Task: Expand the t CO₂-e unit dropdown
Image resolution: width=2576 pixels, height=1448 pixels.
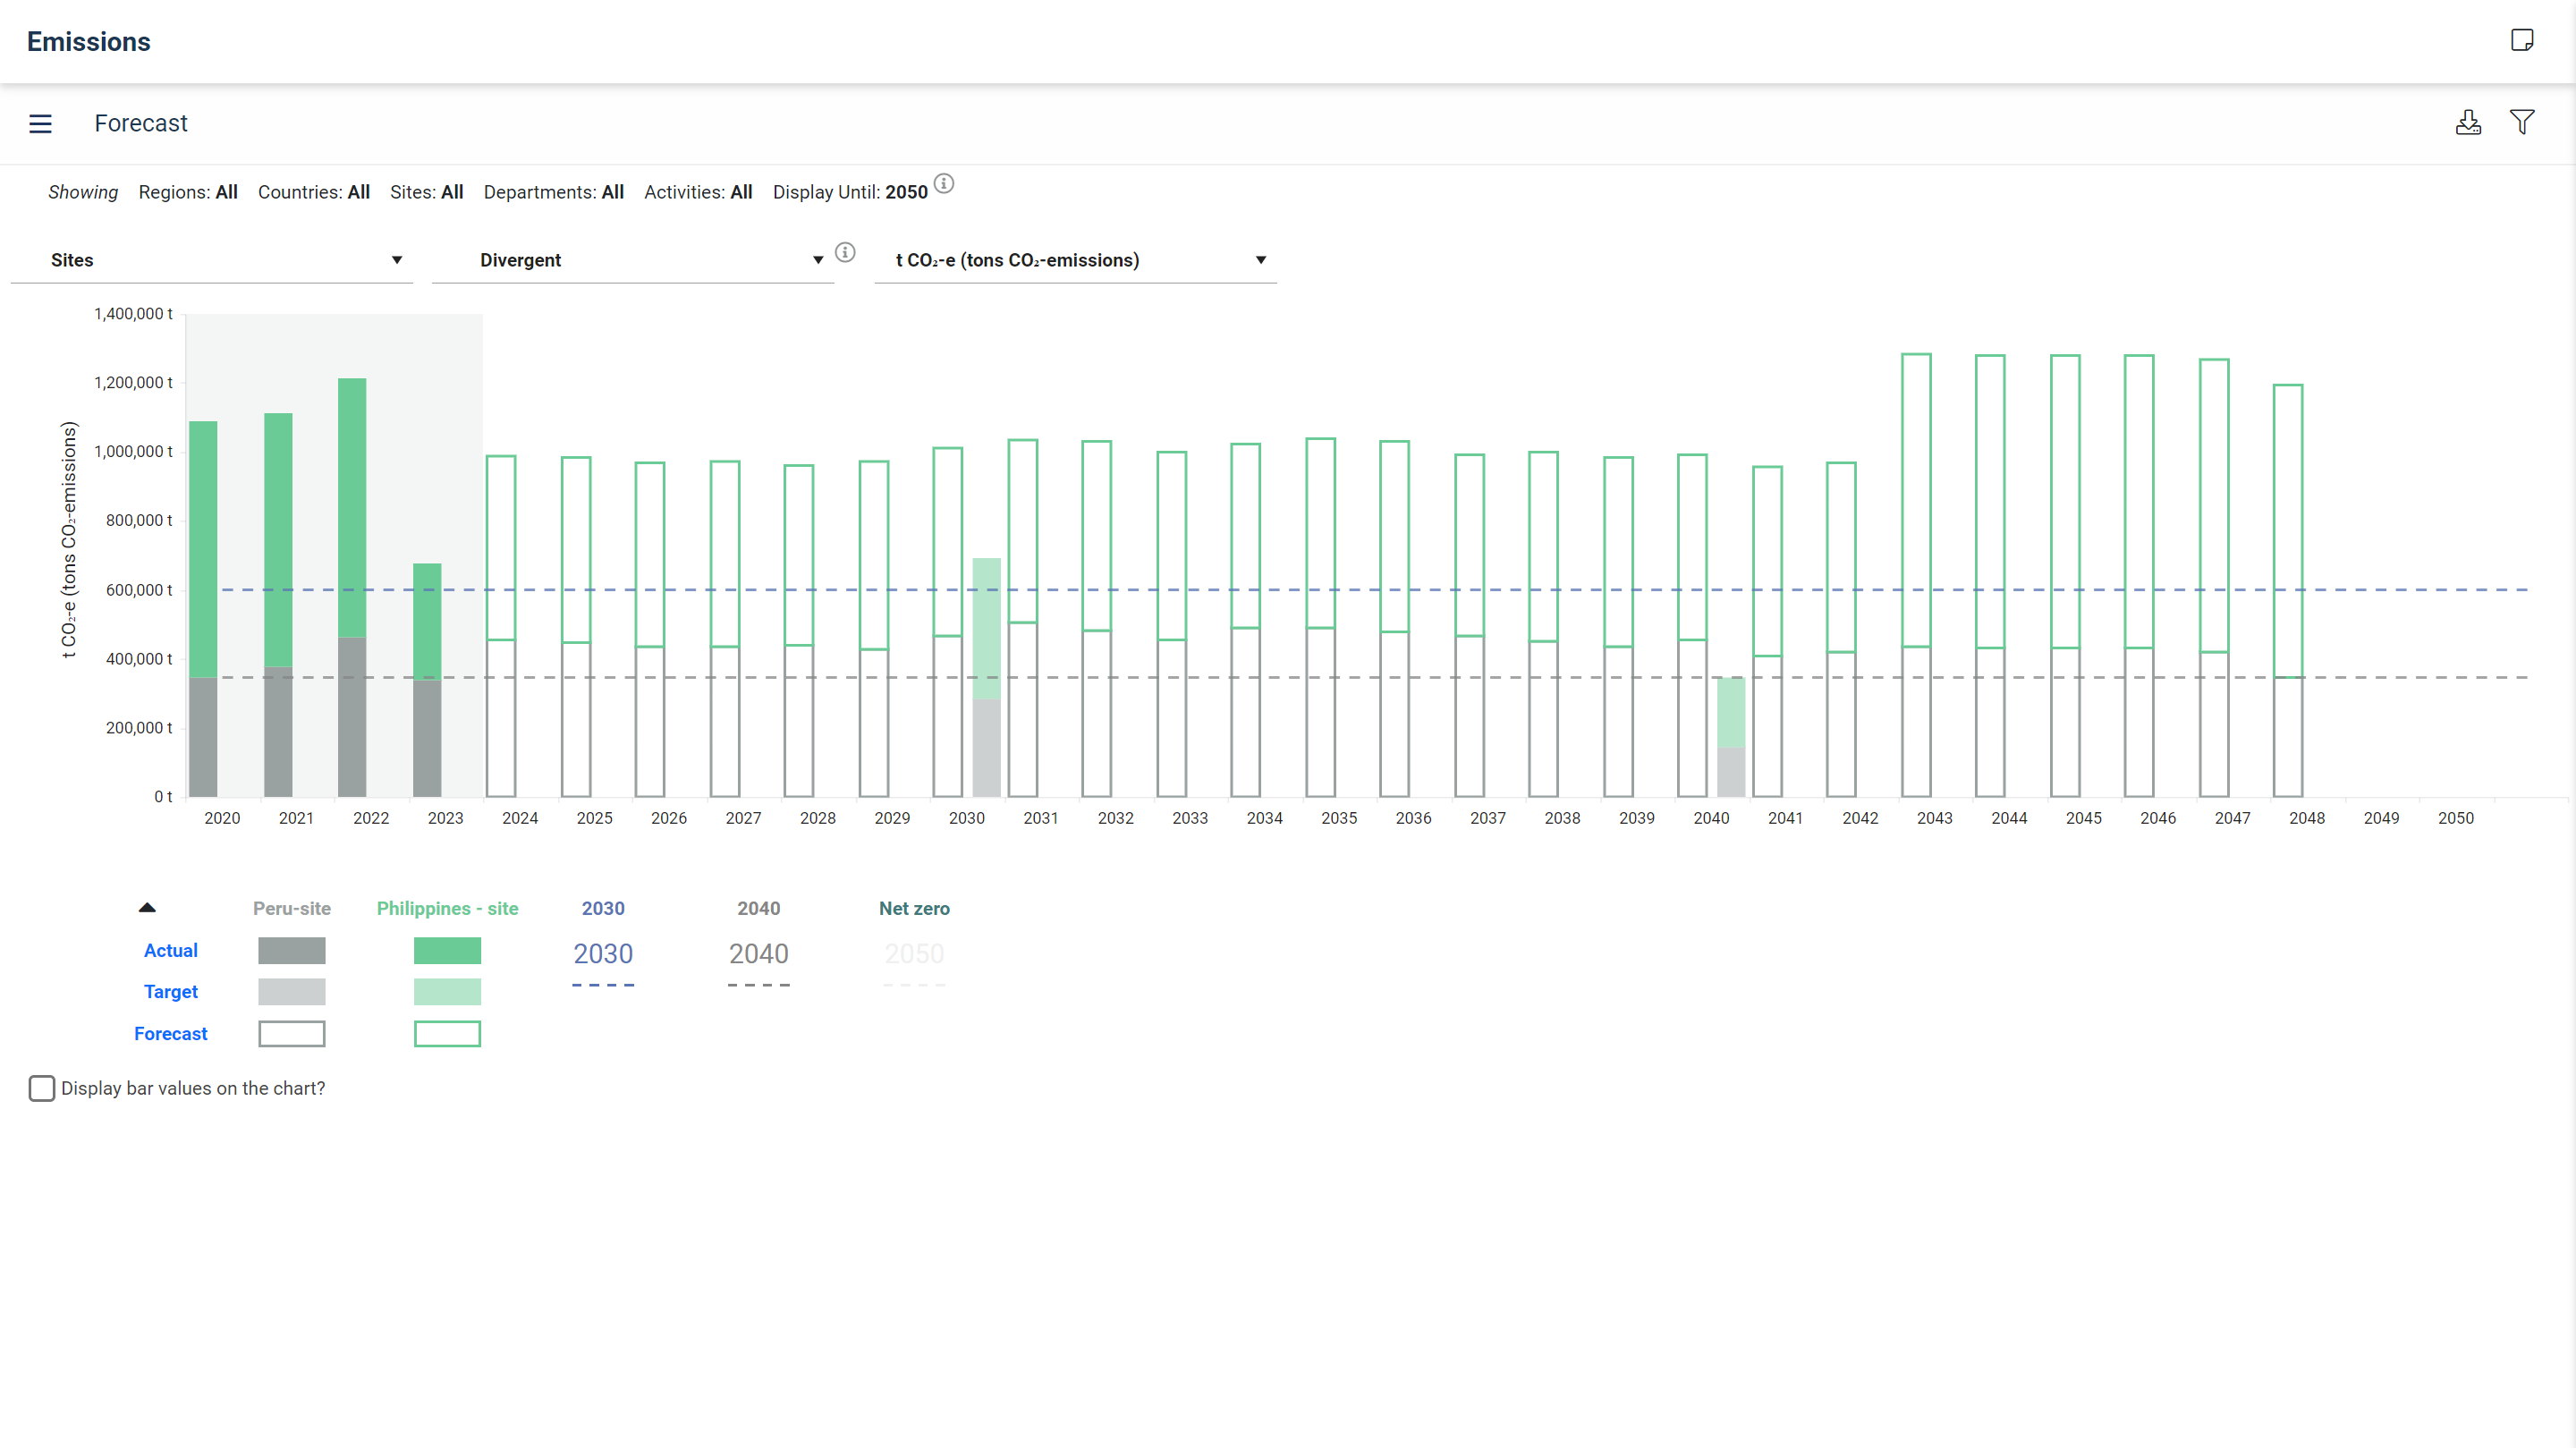Action: (x=1075, y=260)
